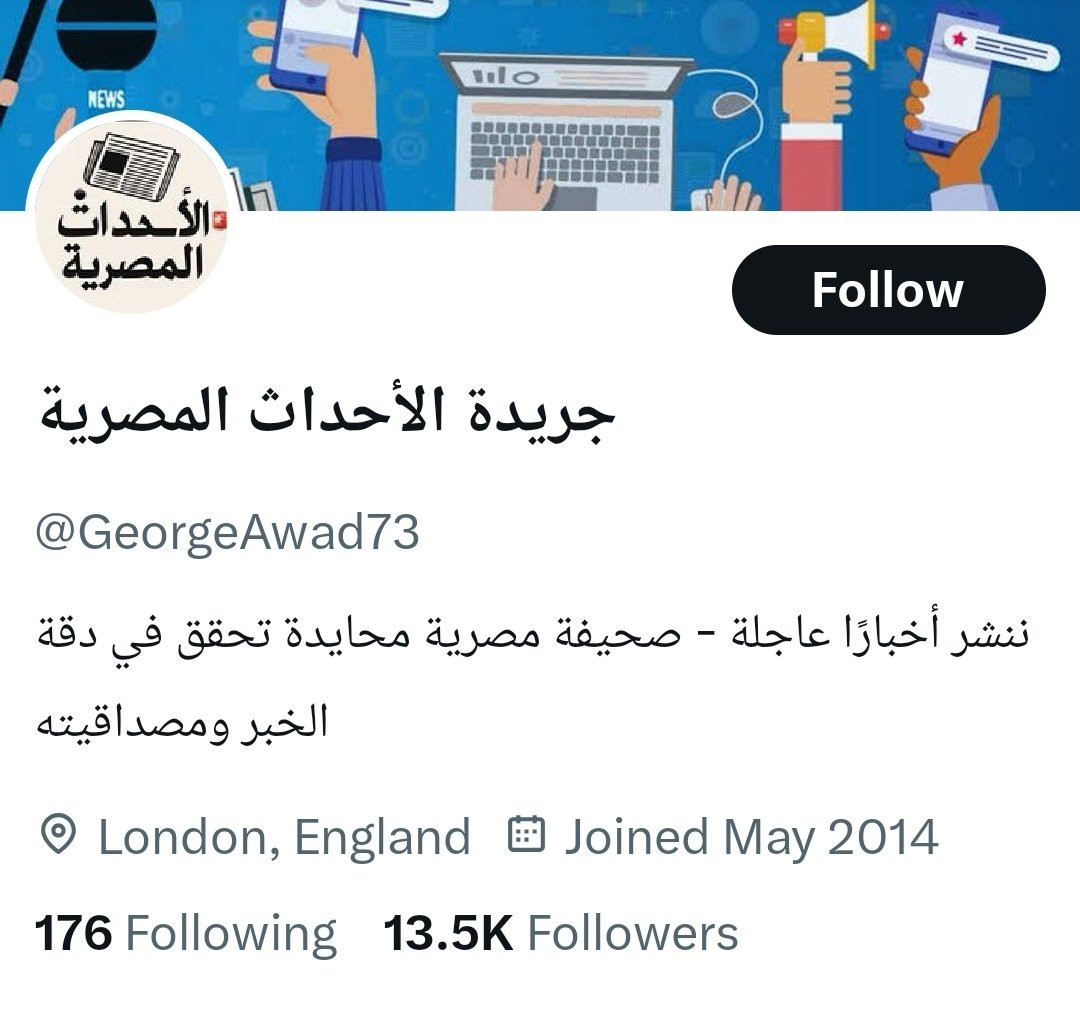Open the 176 Following list
Image resolution: width=1080 pixels, height=1022 pixels.
pos(185,933)
